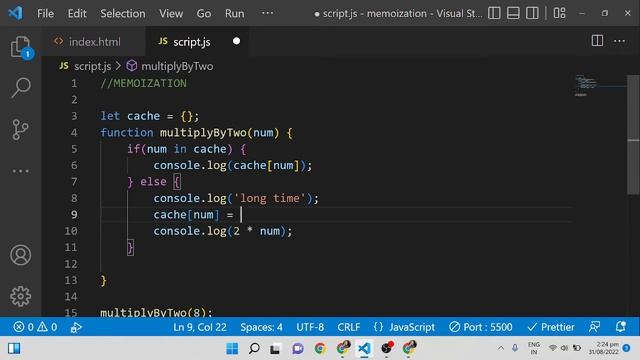Screen dimensions: 640x360
Task: Show hidden system tray icons chevron
Action: 500,348
